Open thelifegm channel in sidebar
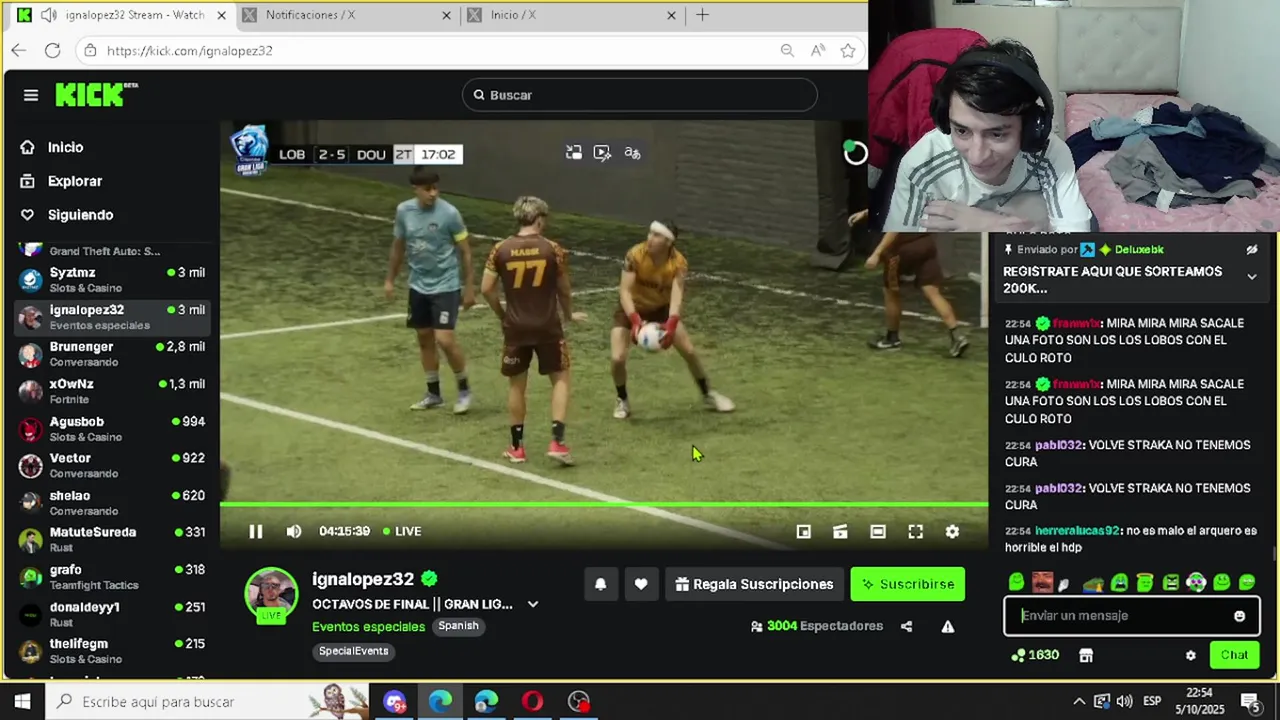This screenshot has height=720, width=1280. (113, 651)
